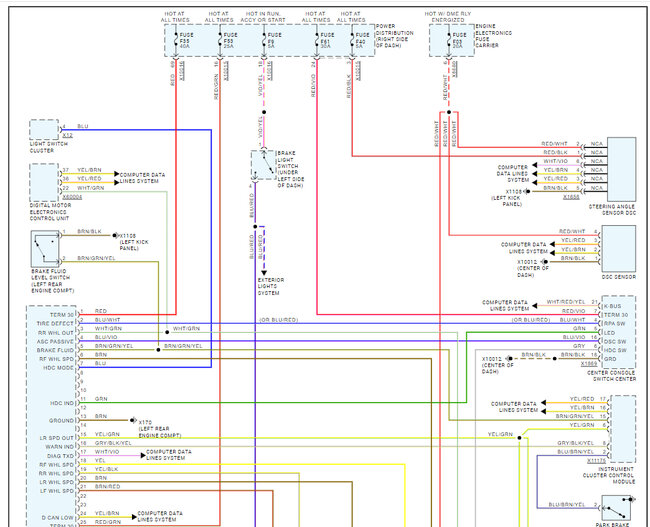Viewport: 650px width, 527px height.
Task: Click '(OR BLU/RED)' note in diagram center
Action: click(x=279, y=320)
